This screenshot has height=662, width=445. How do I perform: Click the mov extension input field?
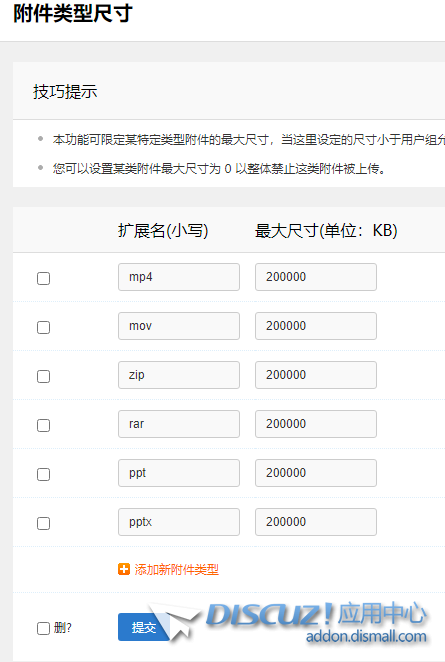click(179, 326)
